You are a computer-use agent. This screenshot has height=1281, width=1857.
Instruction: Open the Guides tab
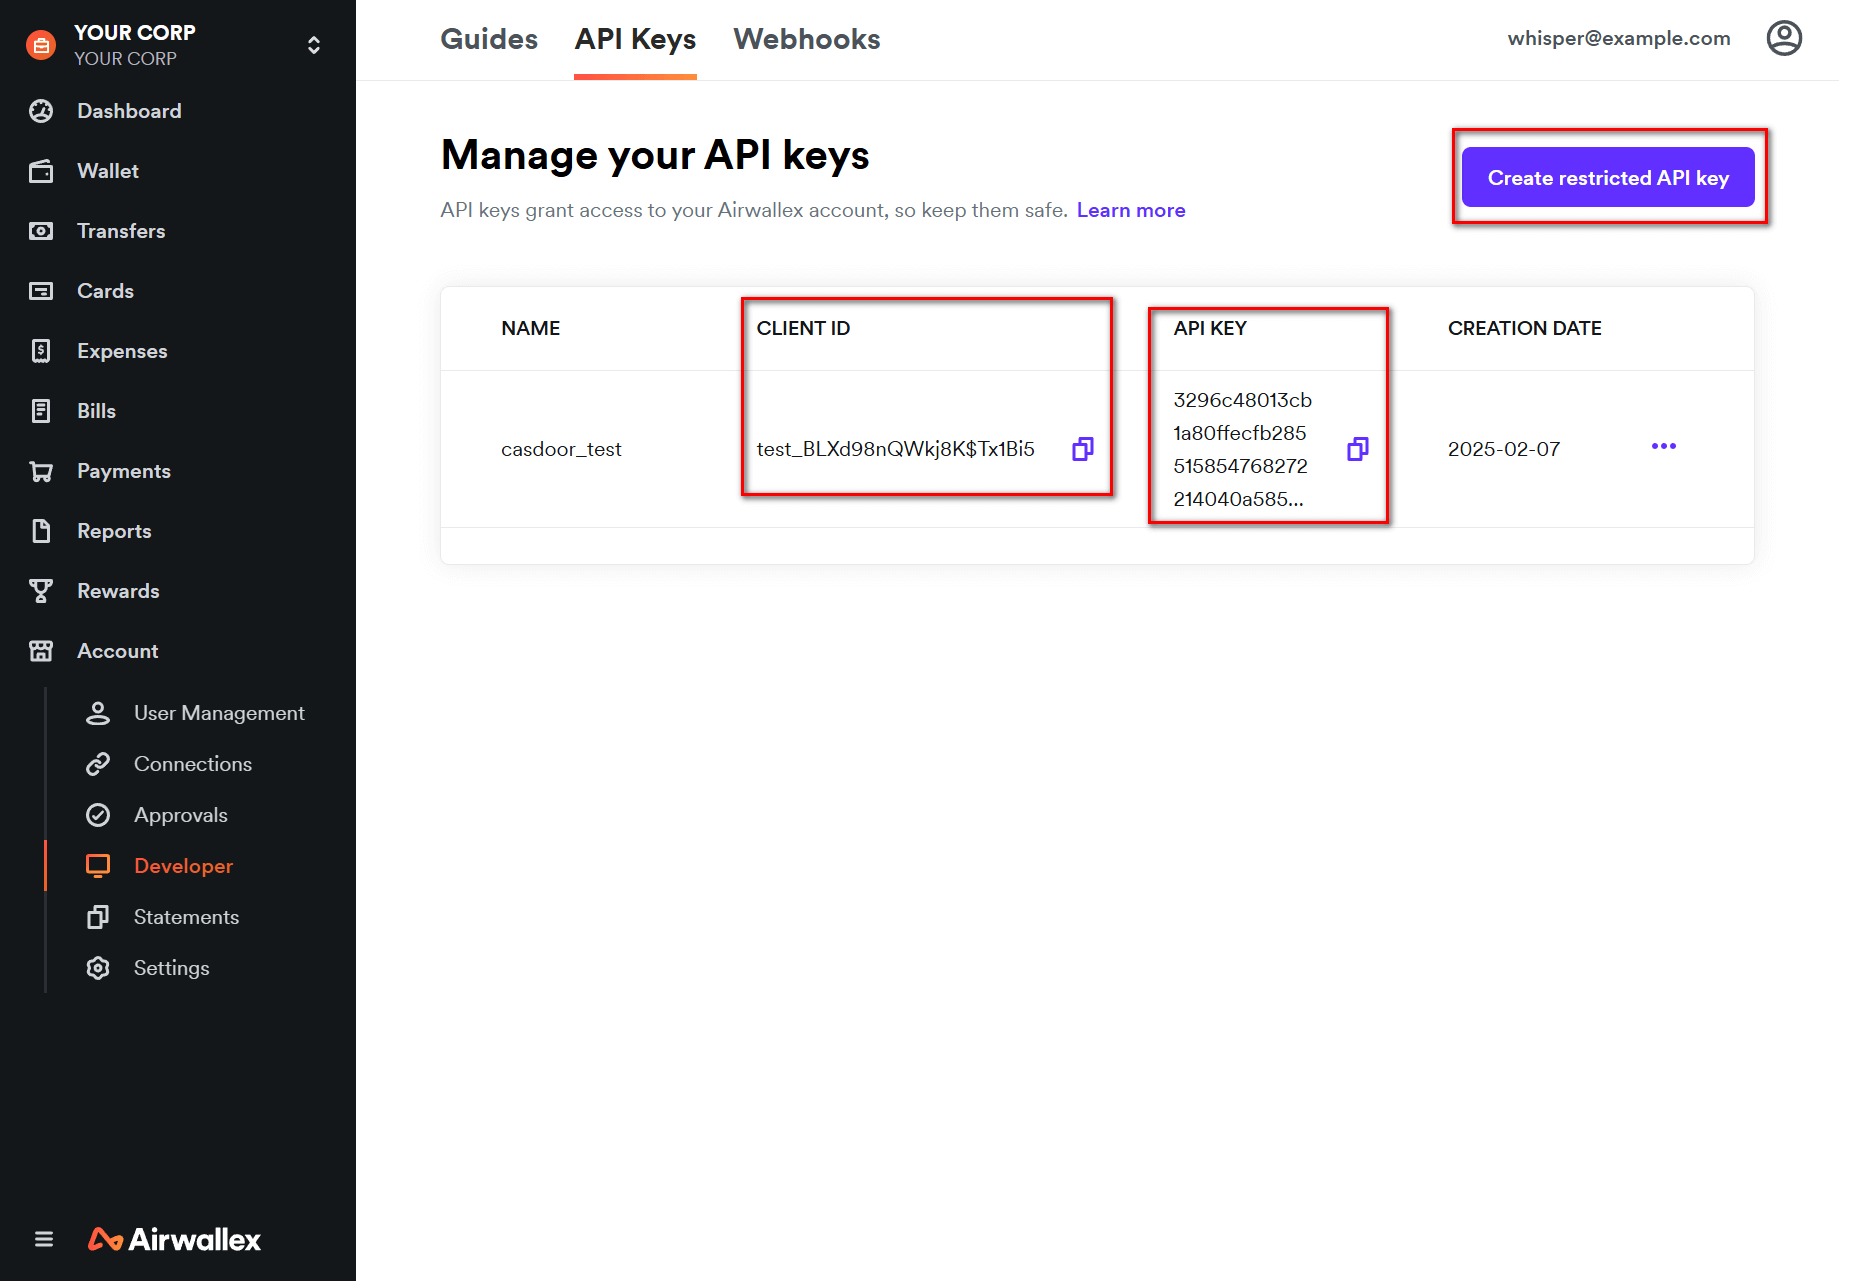pos(489,39)
